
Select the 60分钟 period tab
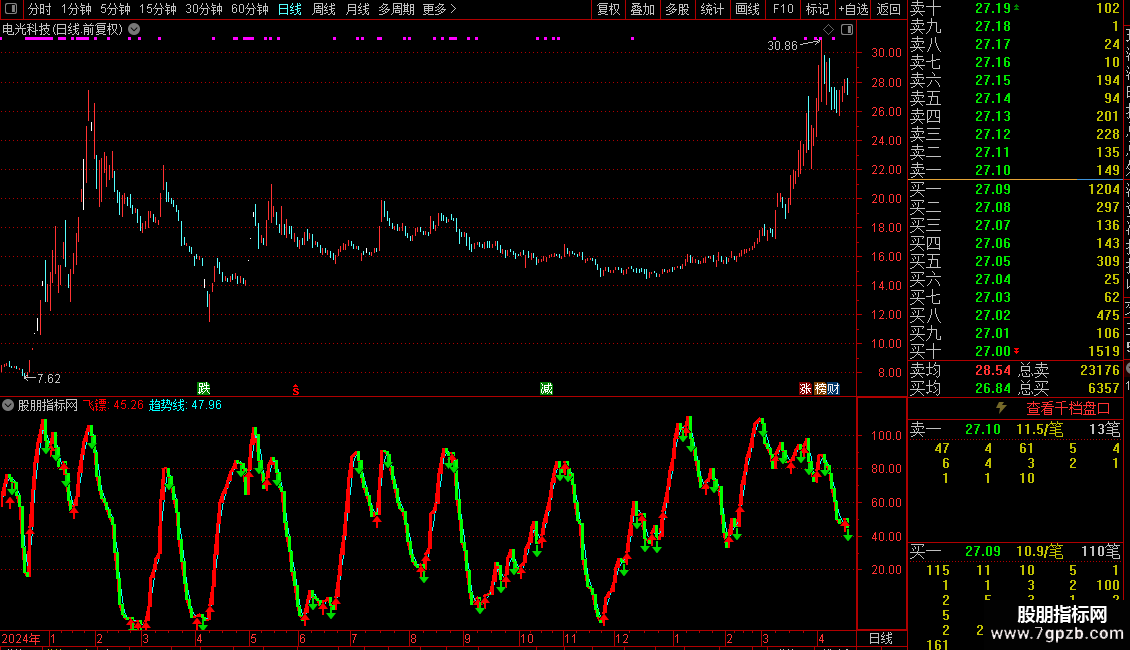click(249, 9)
